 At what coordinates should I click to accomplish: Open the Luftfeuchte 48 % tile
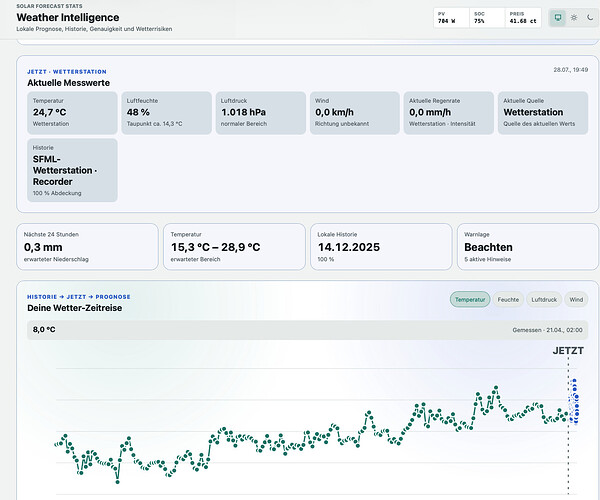pyautogui.click(x=166, y=113)
